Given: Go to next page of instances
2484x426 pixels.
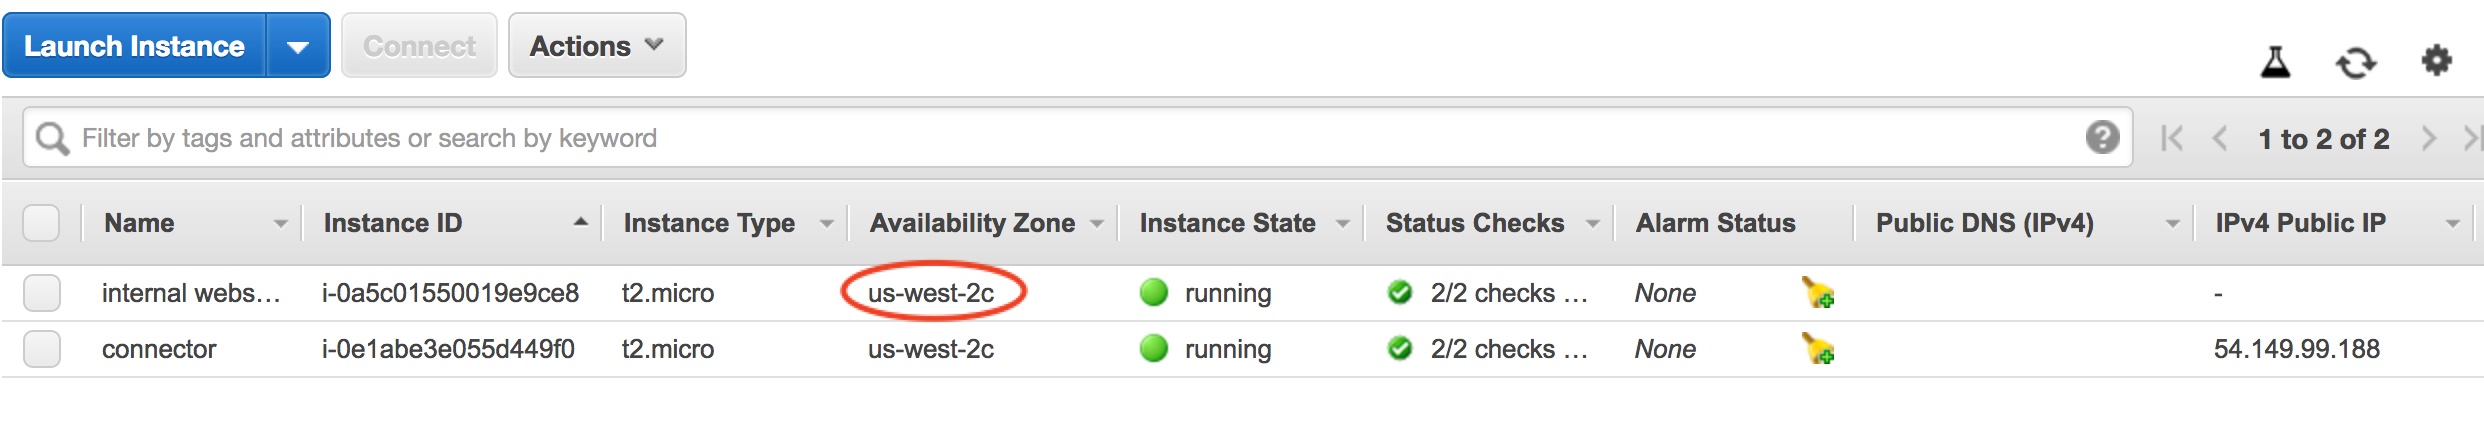Looking at the screenshot, I should (x=2428, y=138).
